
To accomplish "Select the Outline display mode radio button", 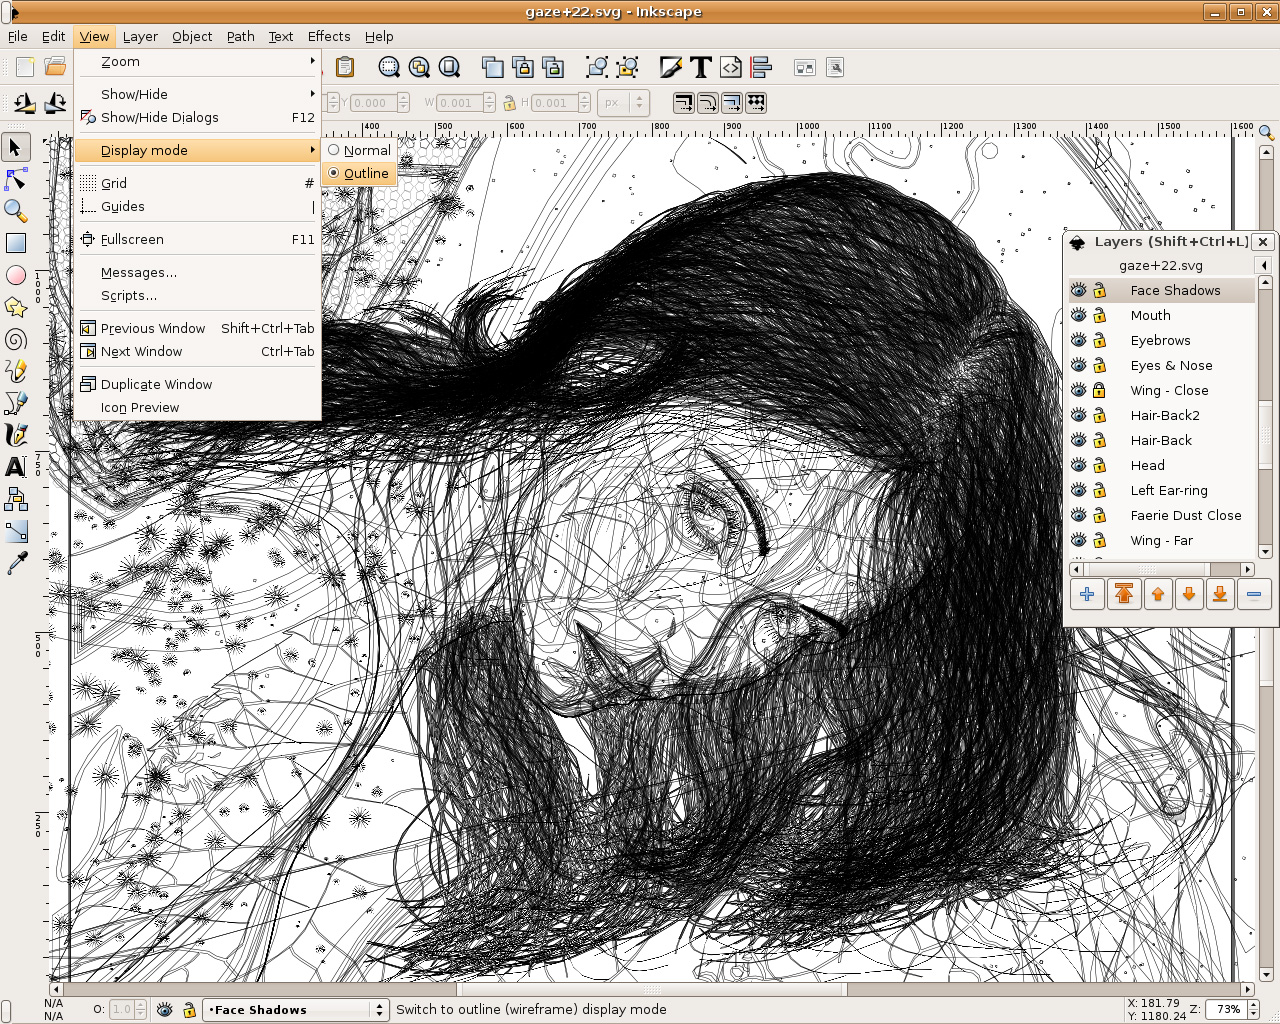I will tap(335, 173).
